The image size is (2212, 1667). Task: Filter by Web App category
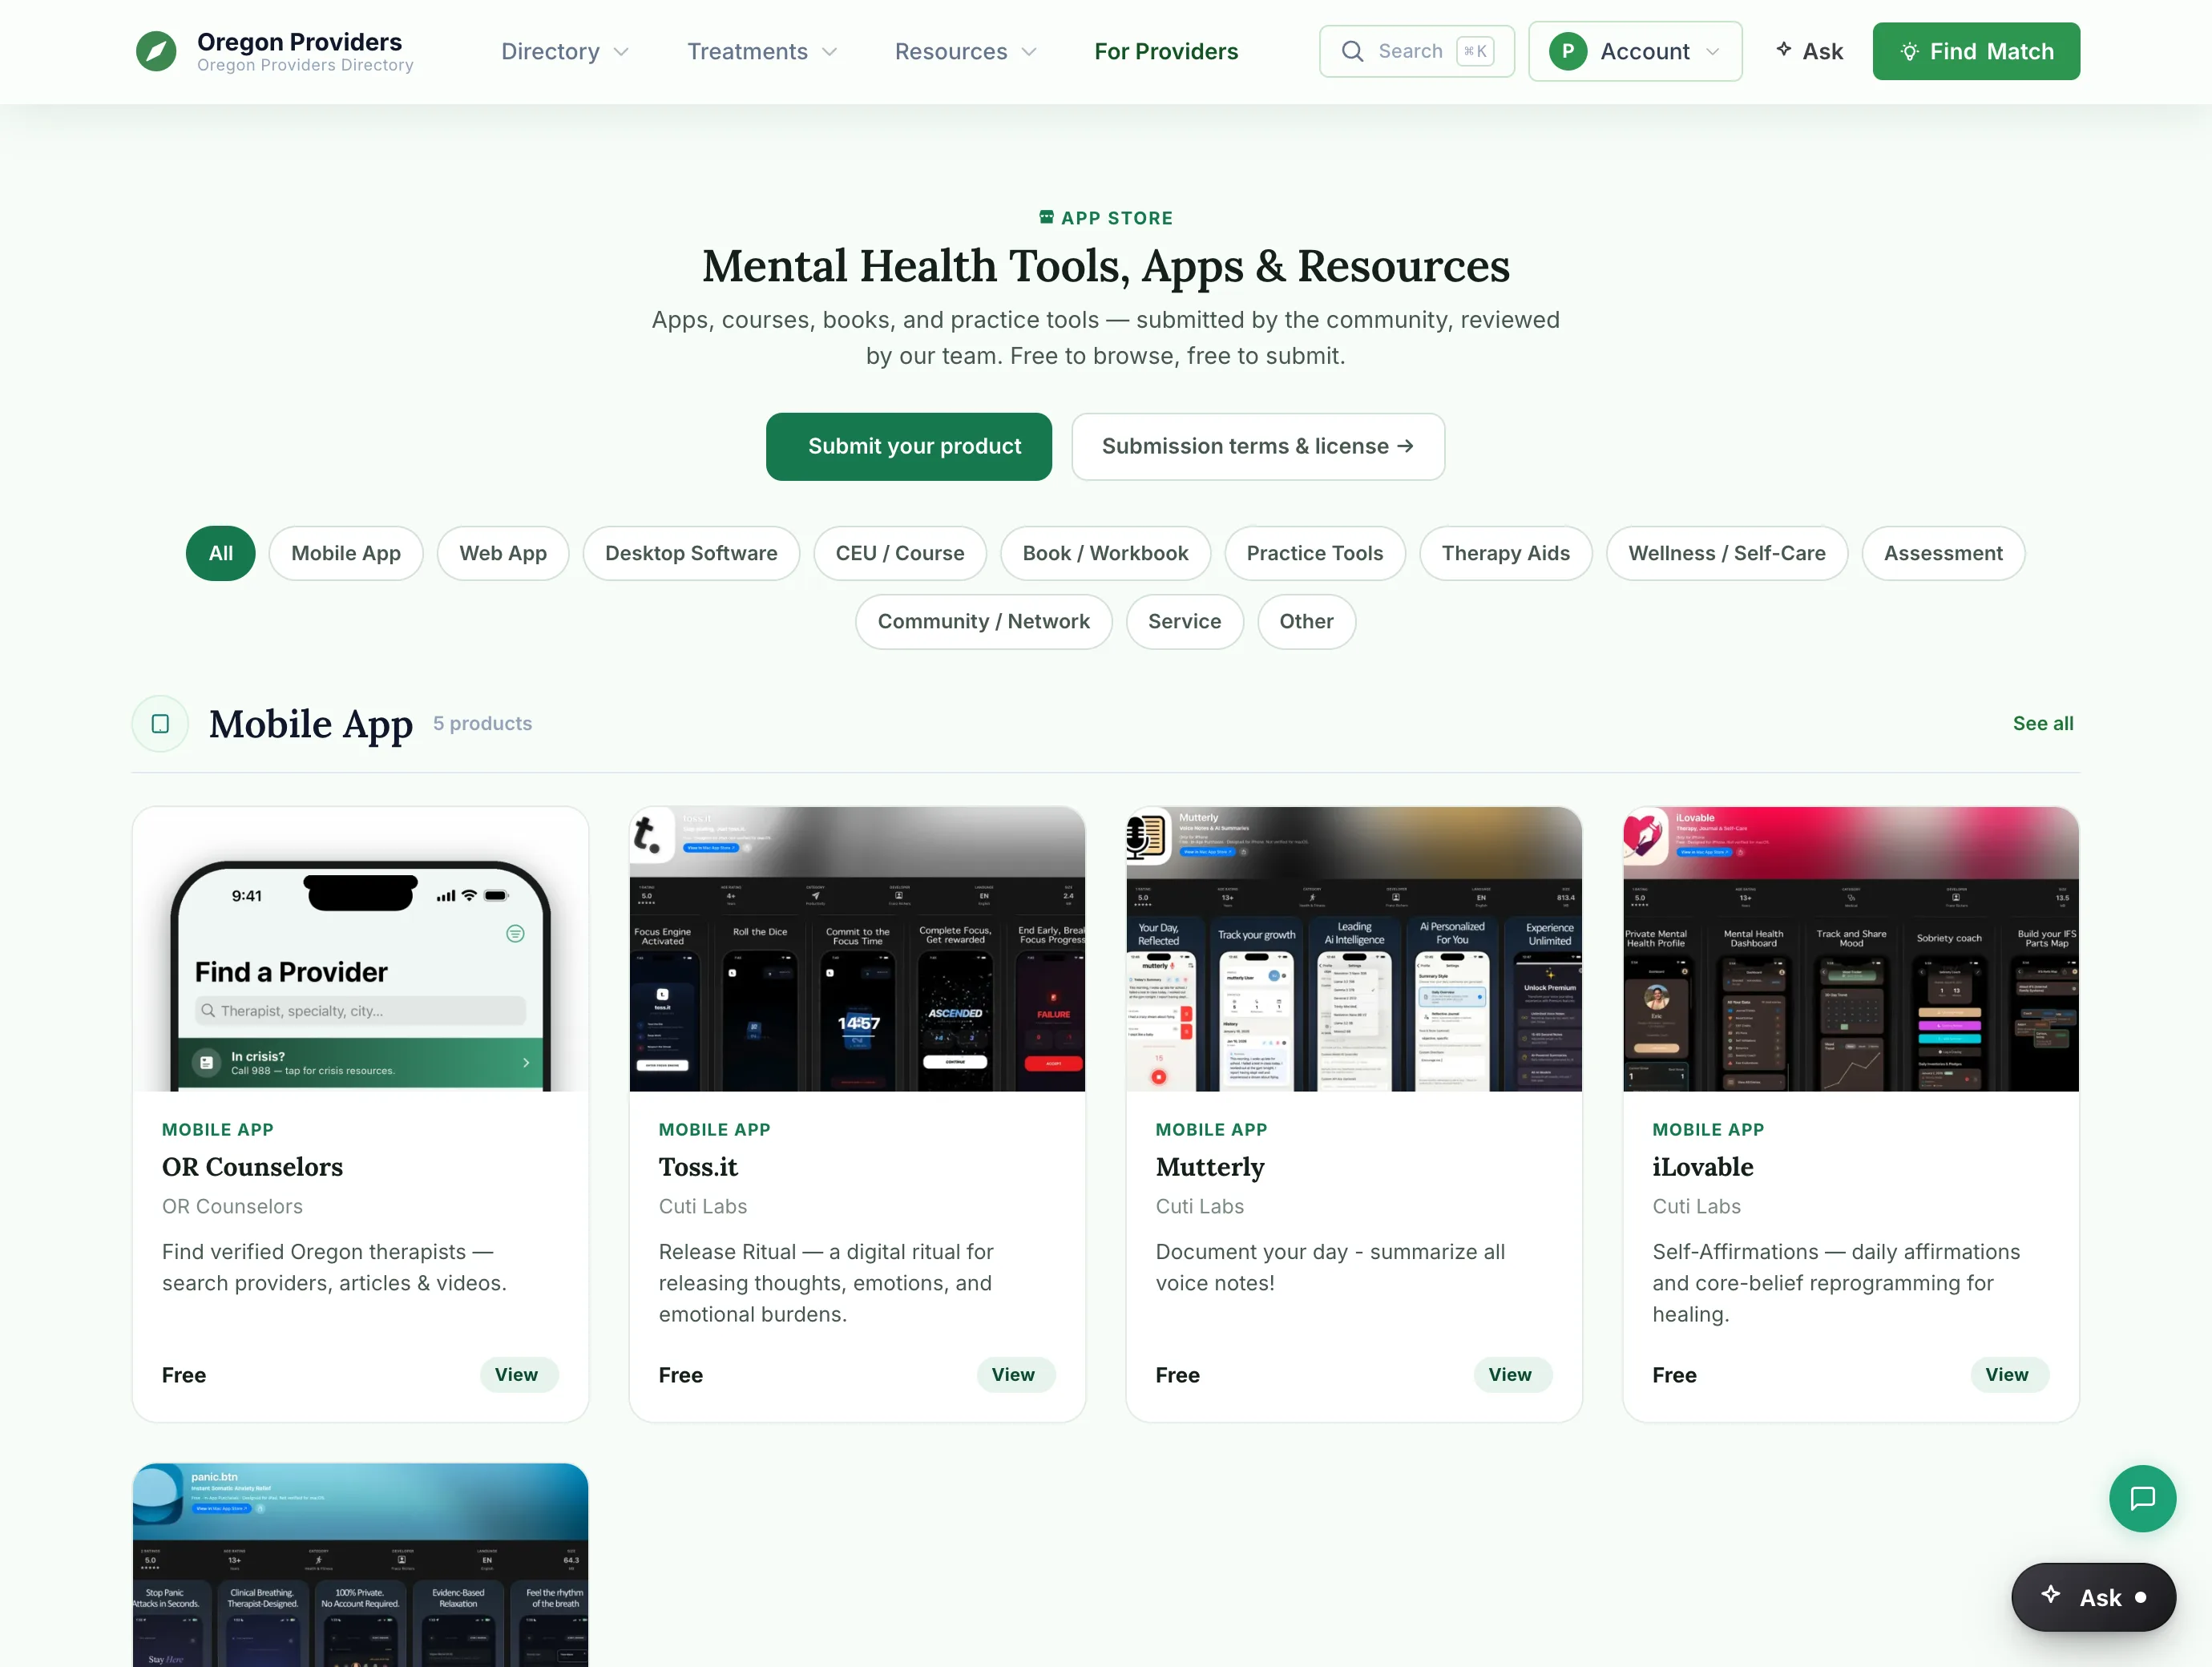[x=503, y=553]
